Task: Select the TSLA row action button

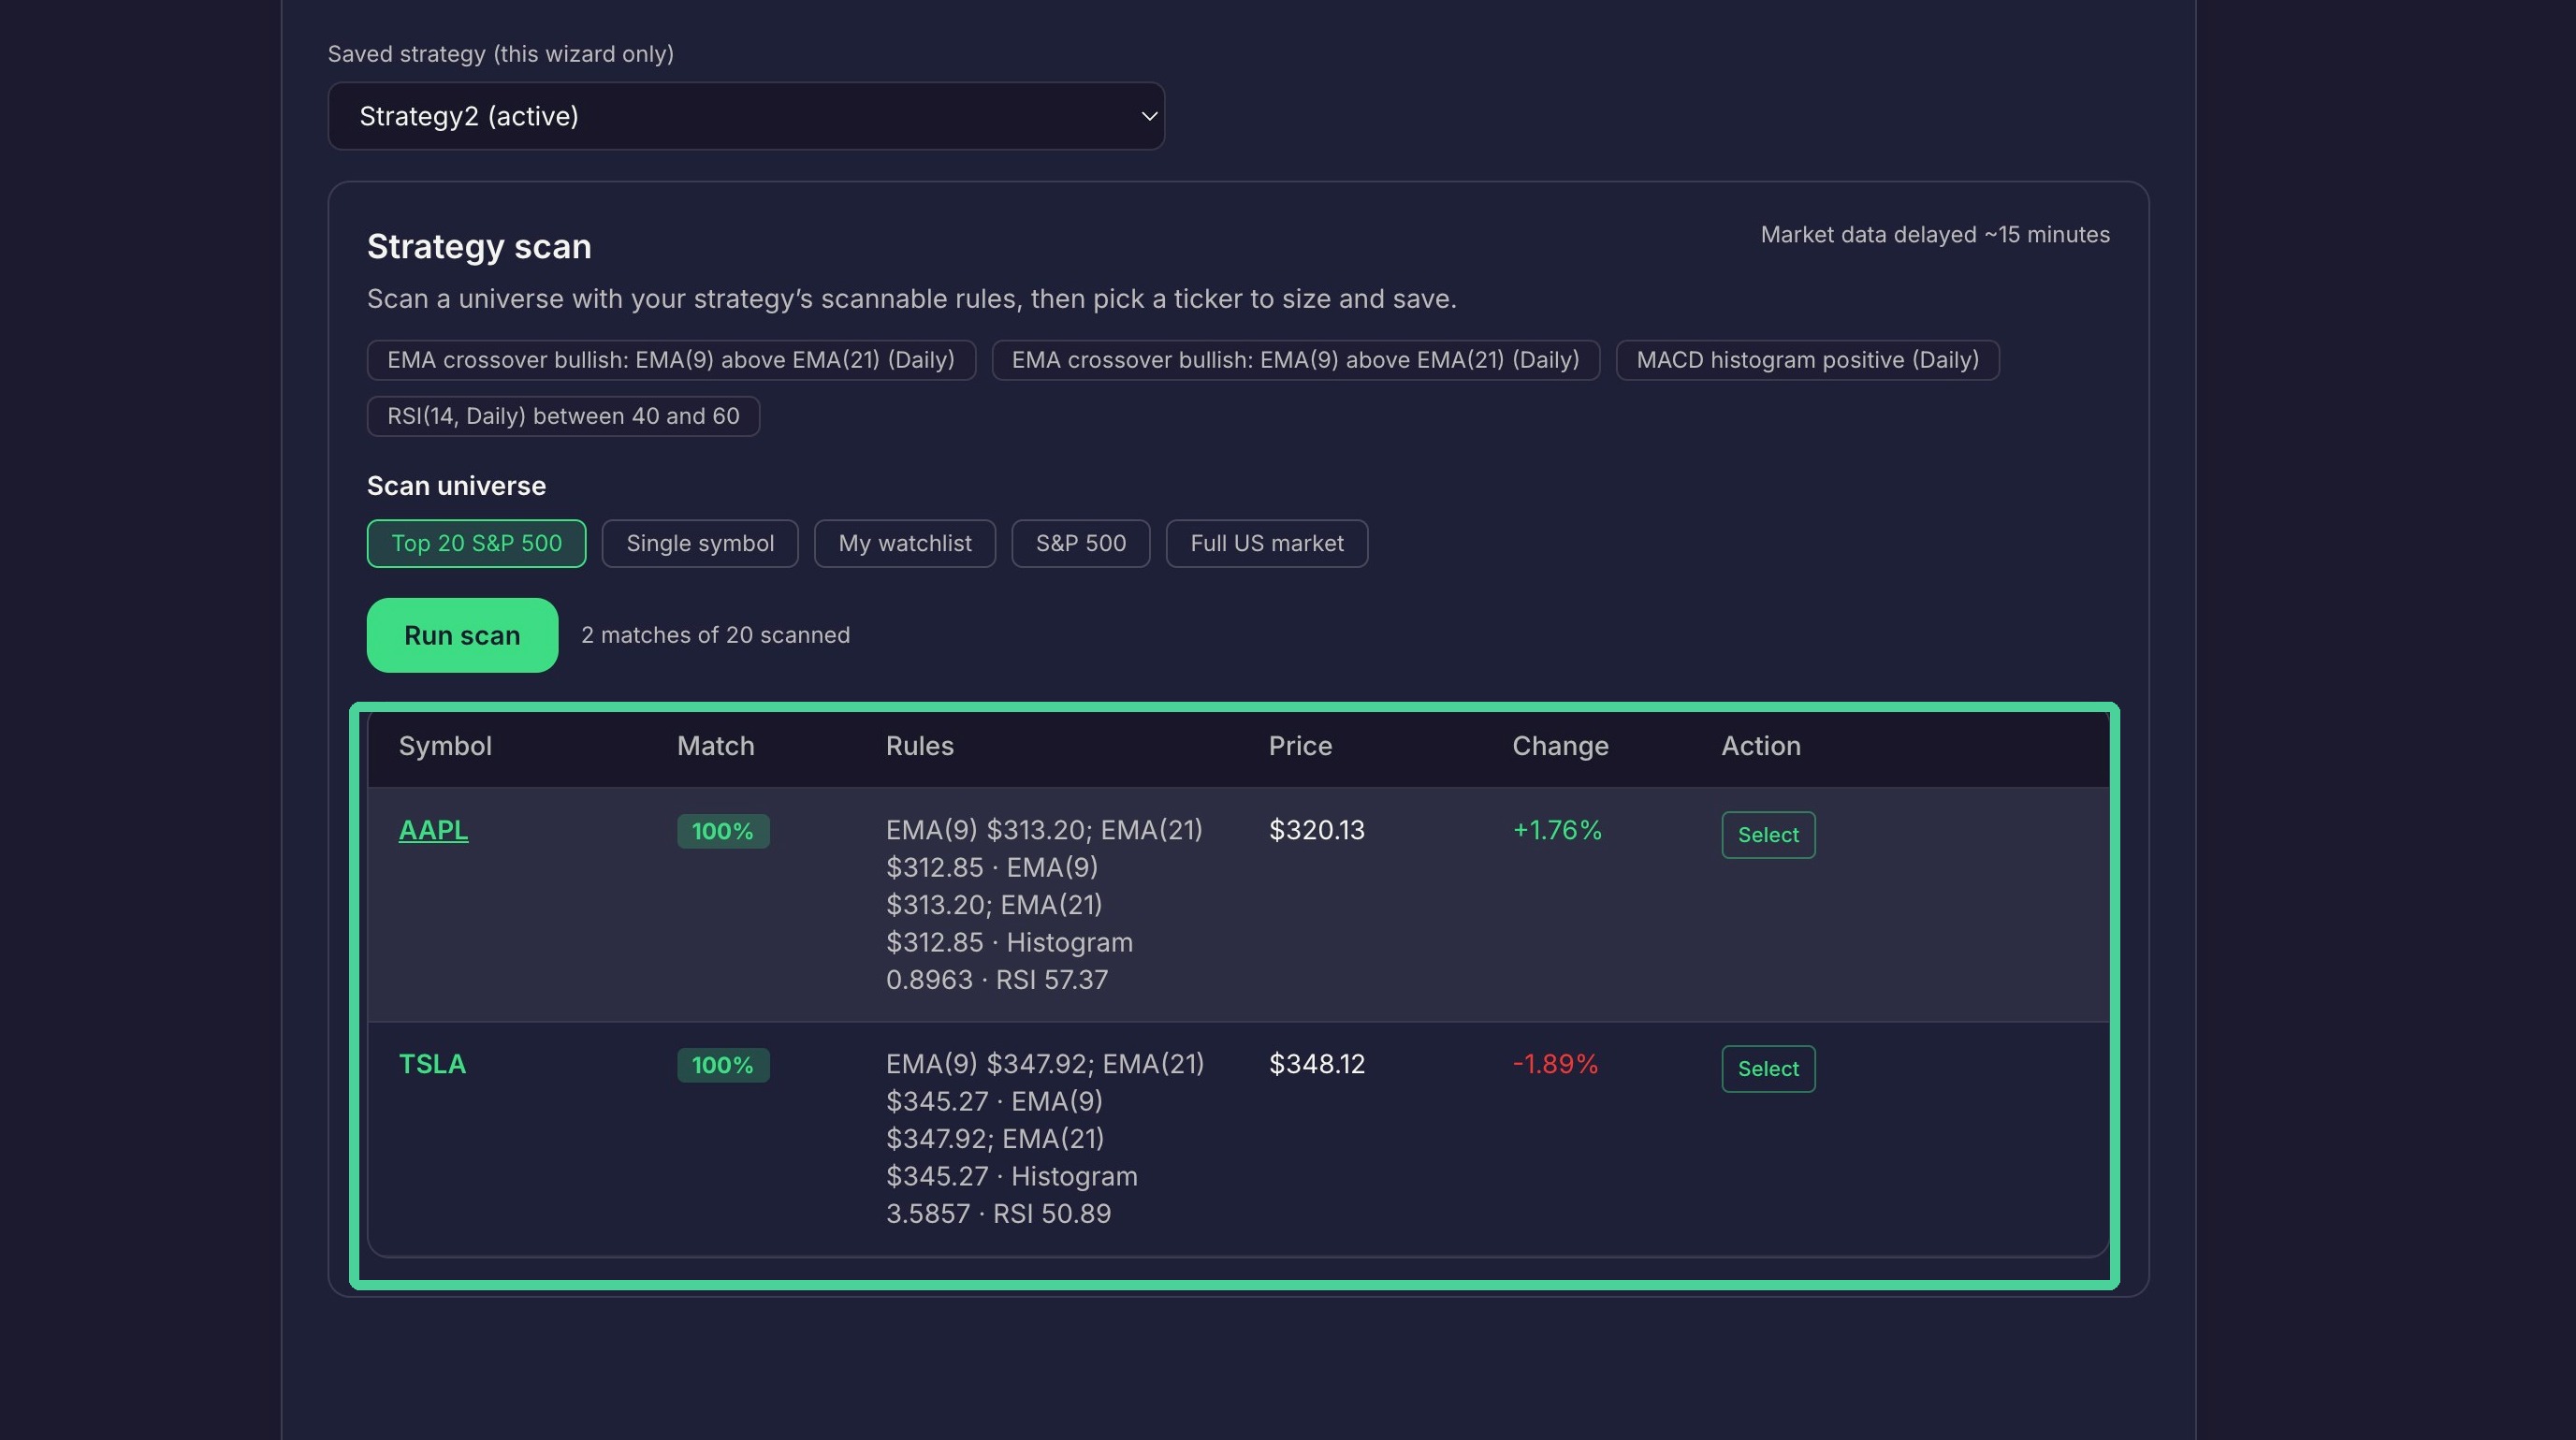Action: pos(1767,1069)
